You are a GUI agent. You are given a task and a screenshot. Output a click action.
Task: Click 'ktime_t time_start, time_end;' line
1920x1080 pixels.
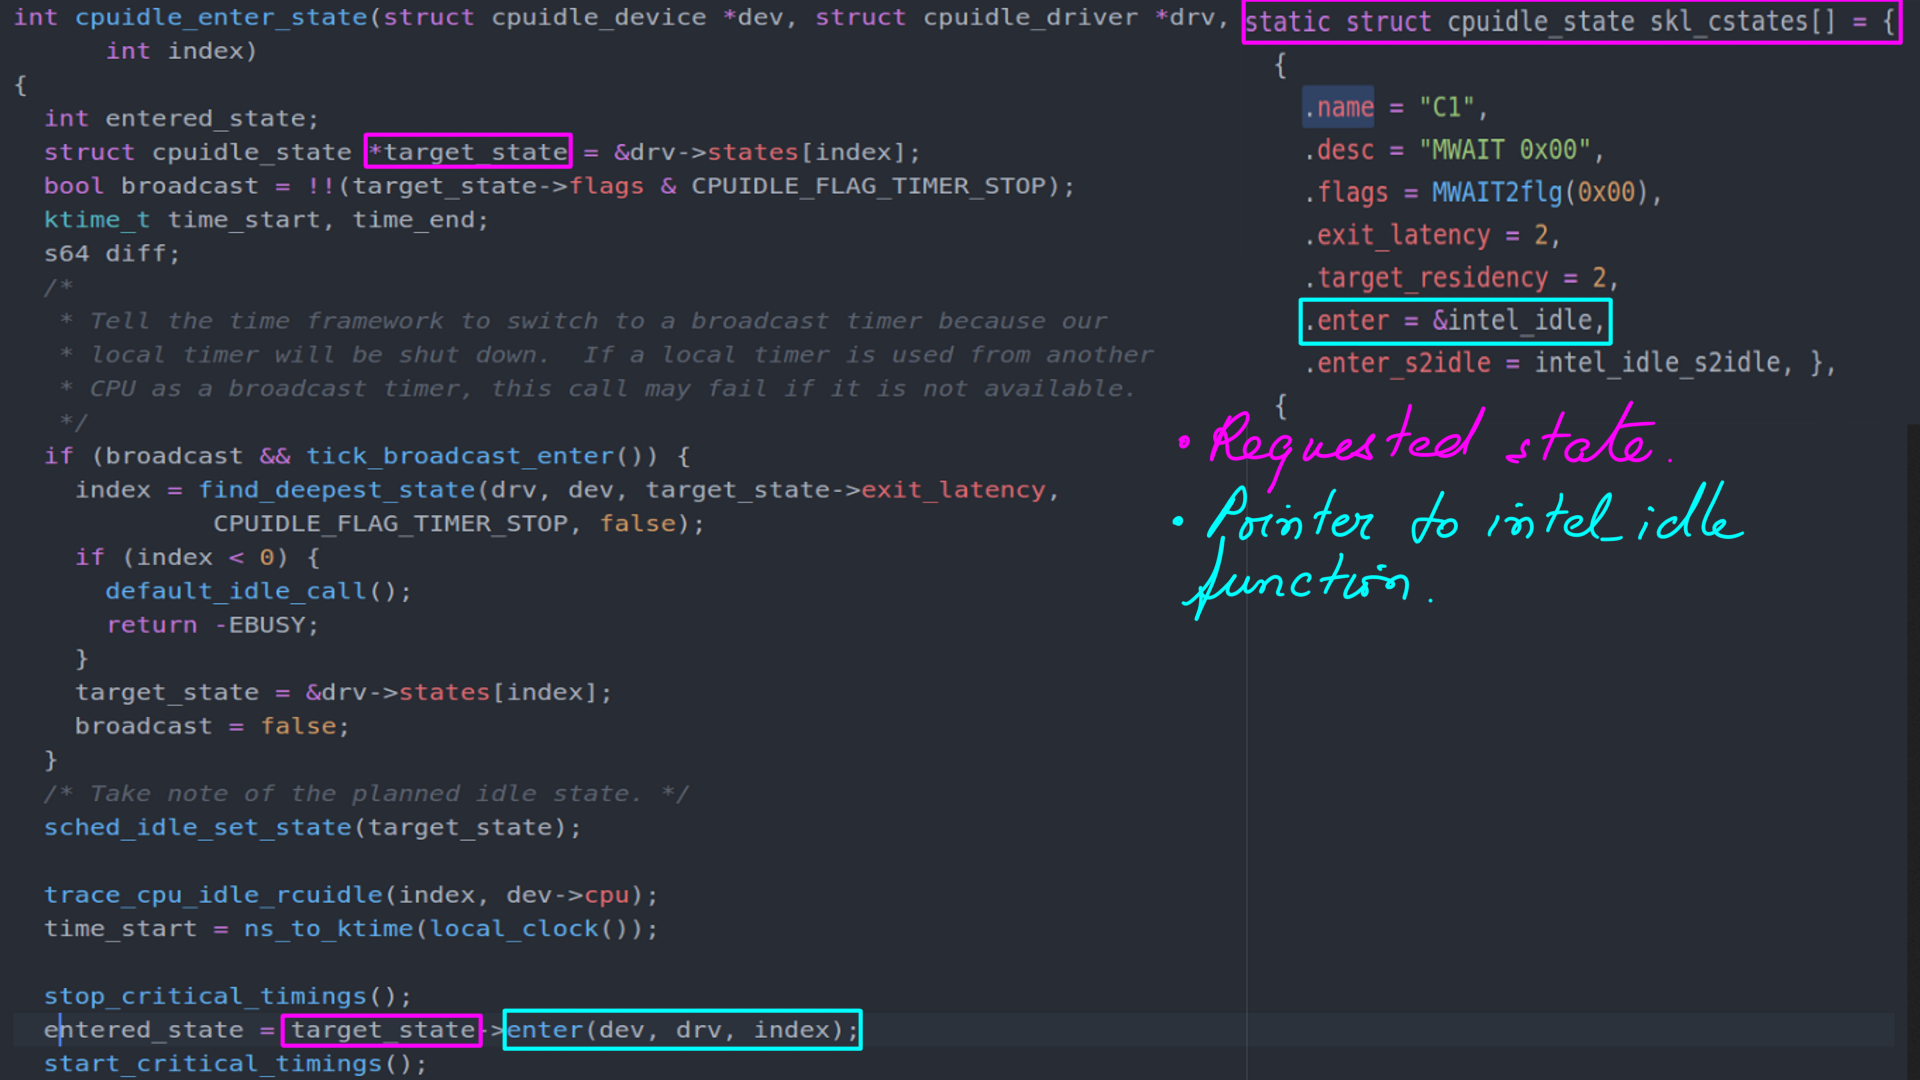point(266,220)
